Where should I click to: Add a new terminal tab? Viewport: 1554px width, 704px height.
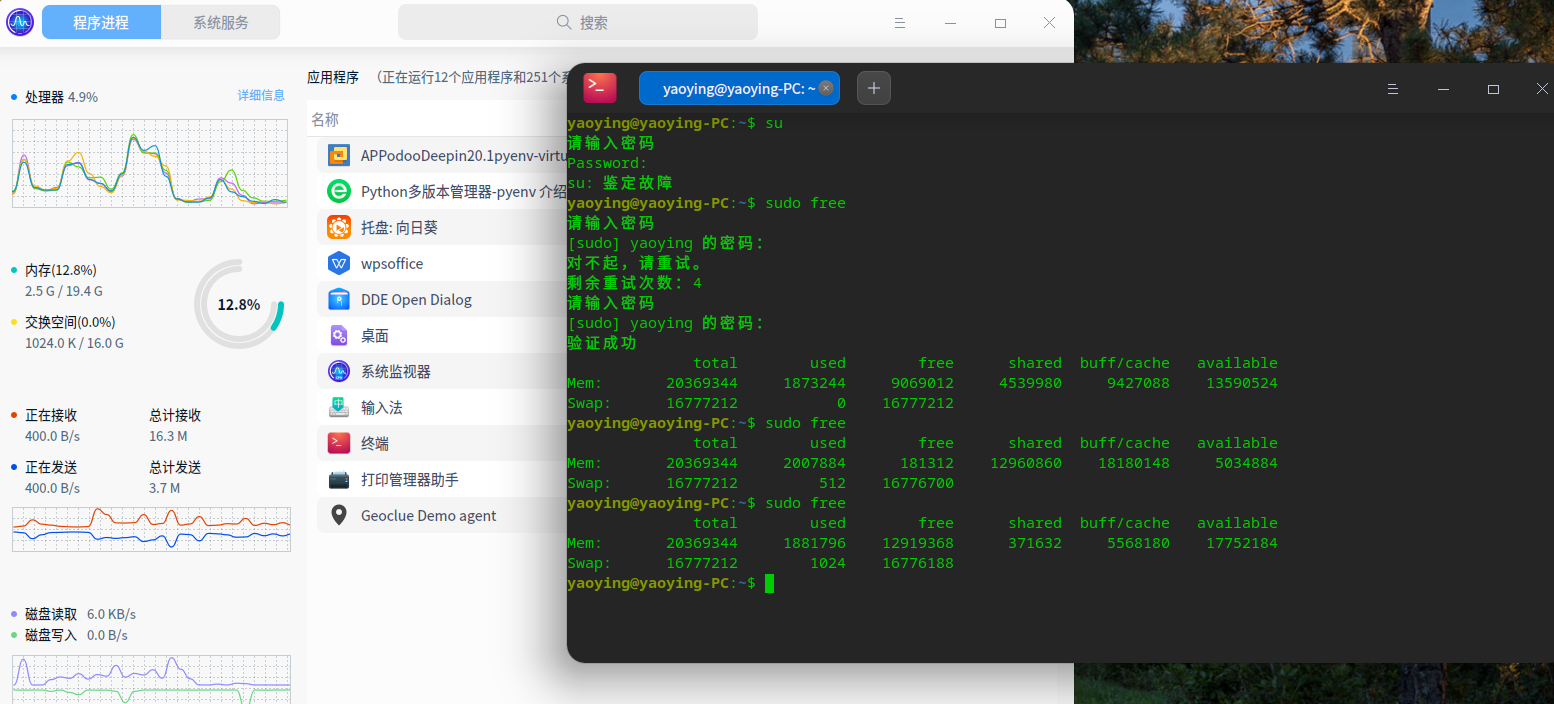[x=873, y=88]
